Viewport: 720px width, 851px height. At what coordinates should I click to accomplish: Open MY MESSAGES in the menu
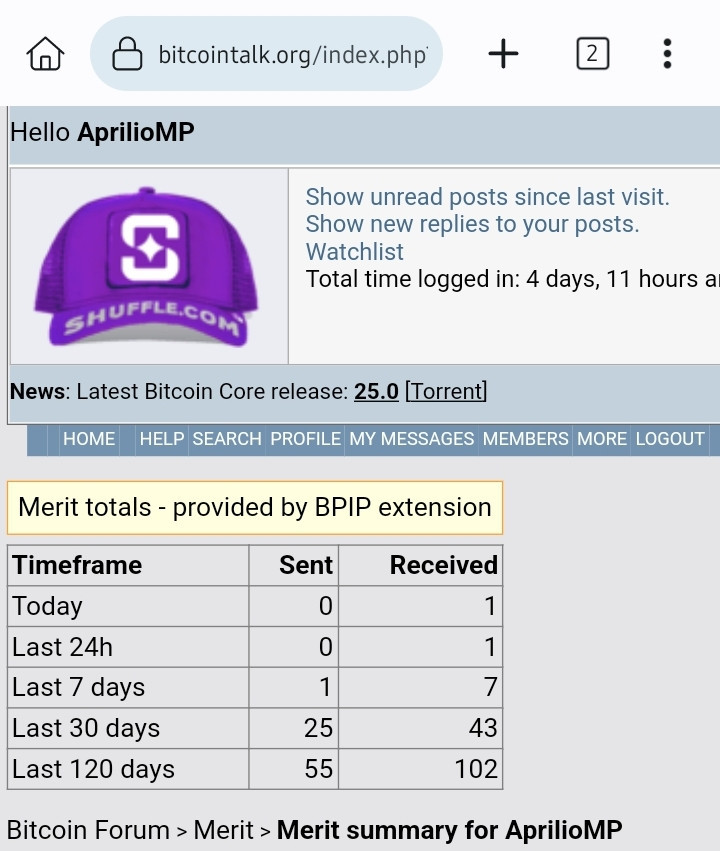(411, 439)
